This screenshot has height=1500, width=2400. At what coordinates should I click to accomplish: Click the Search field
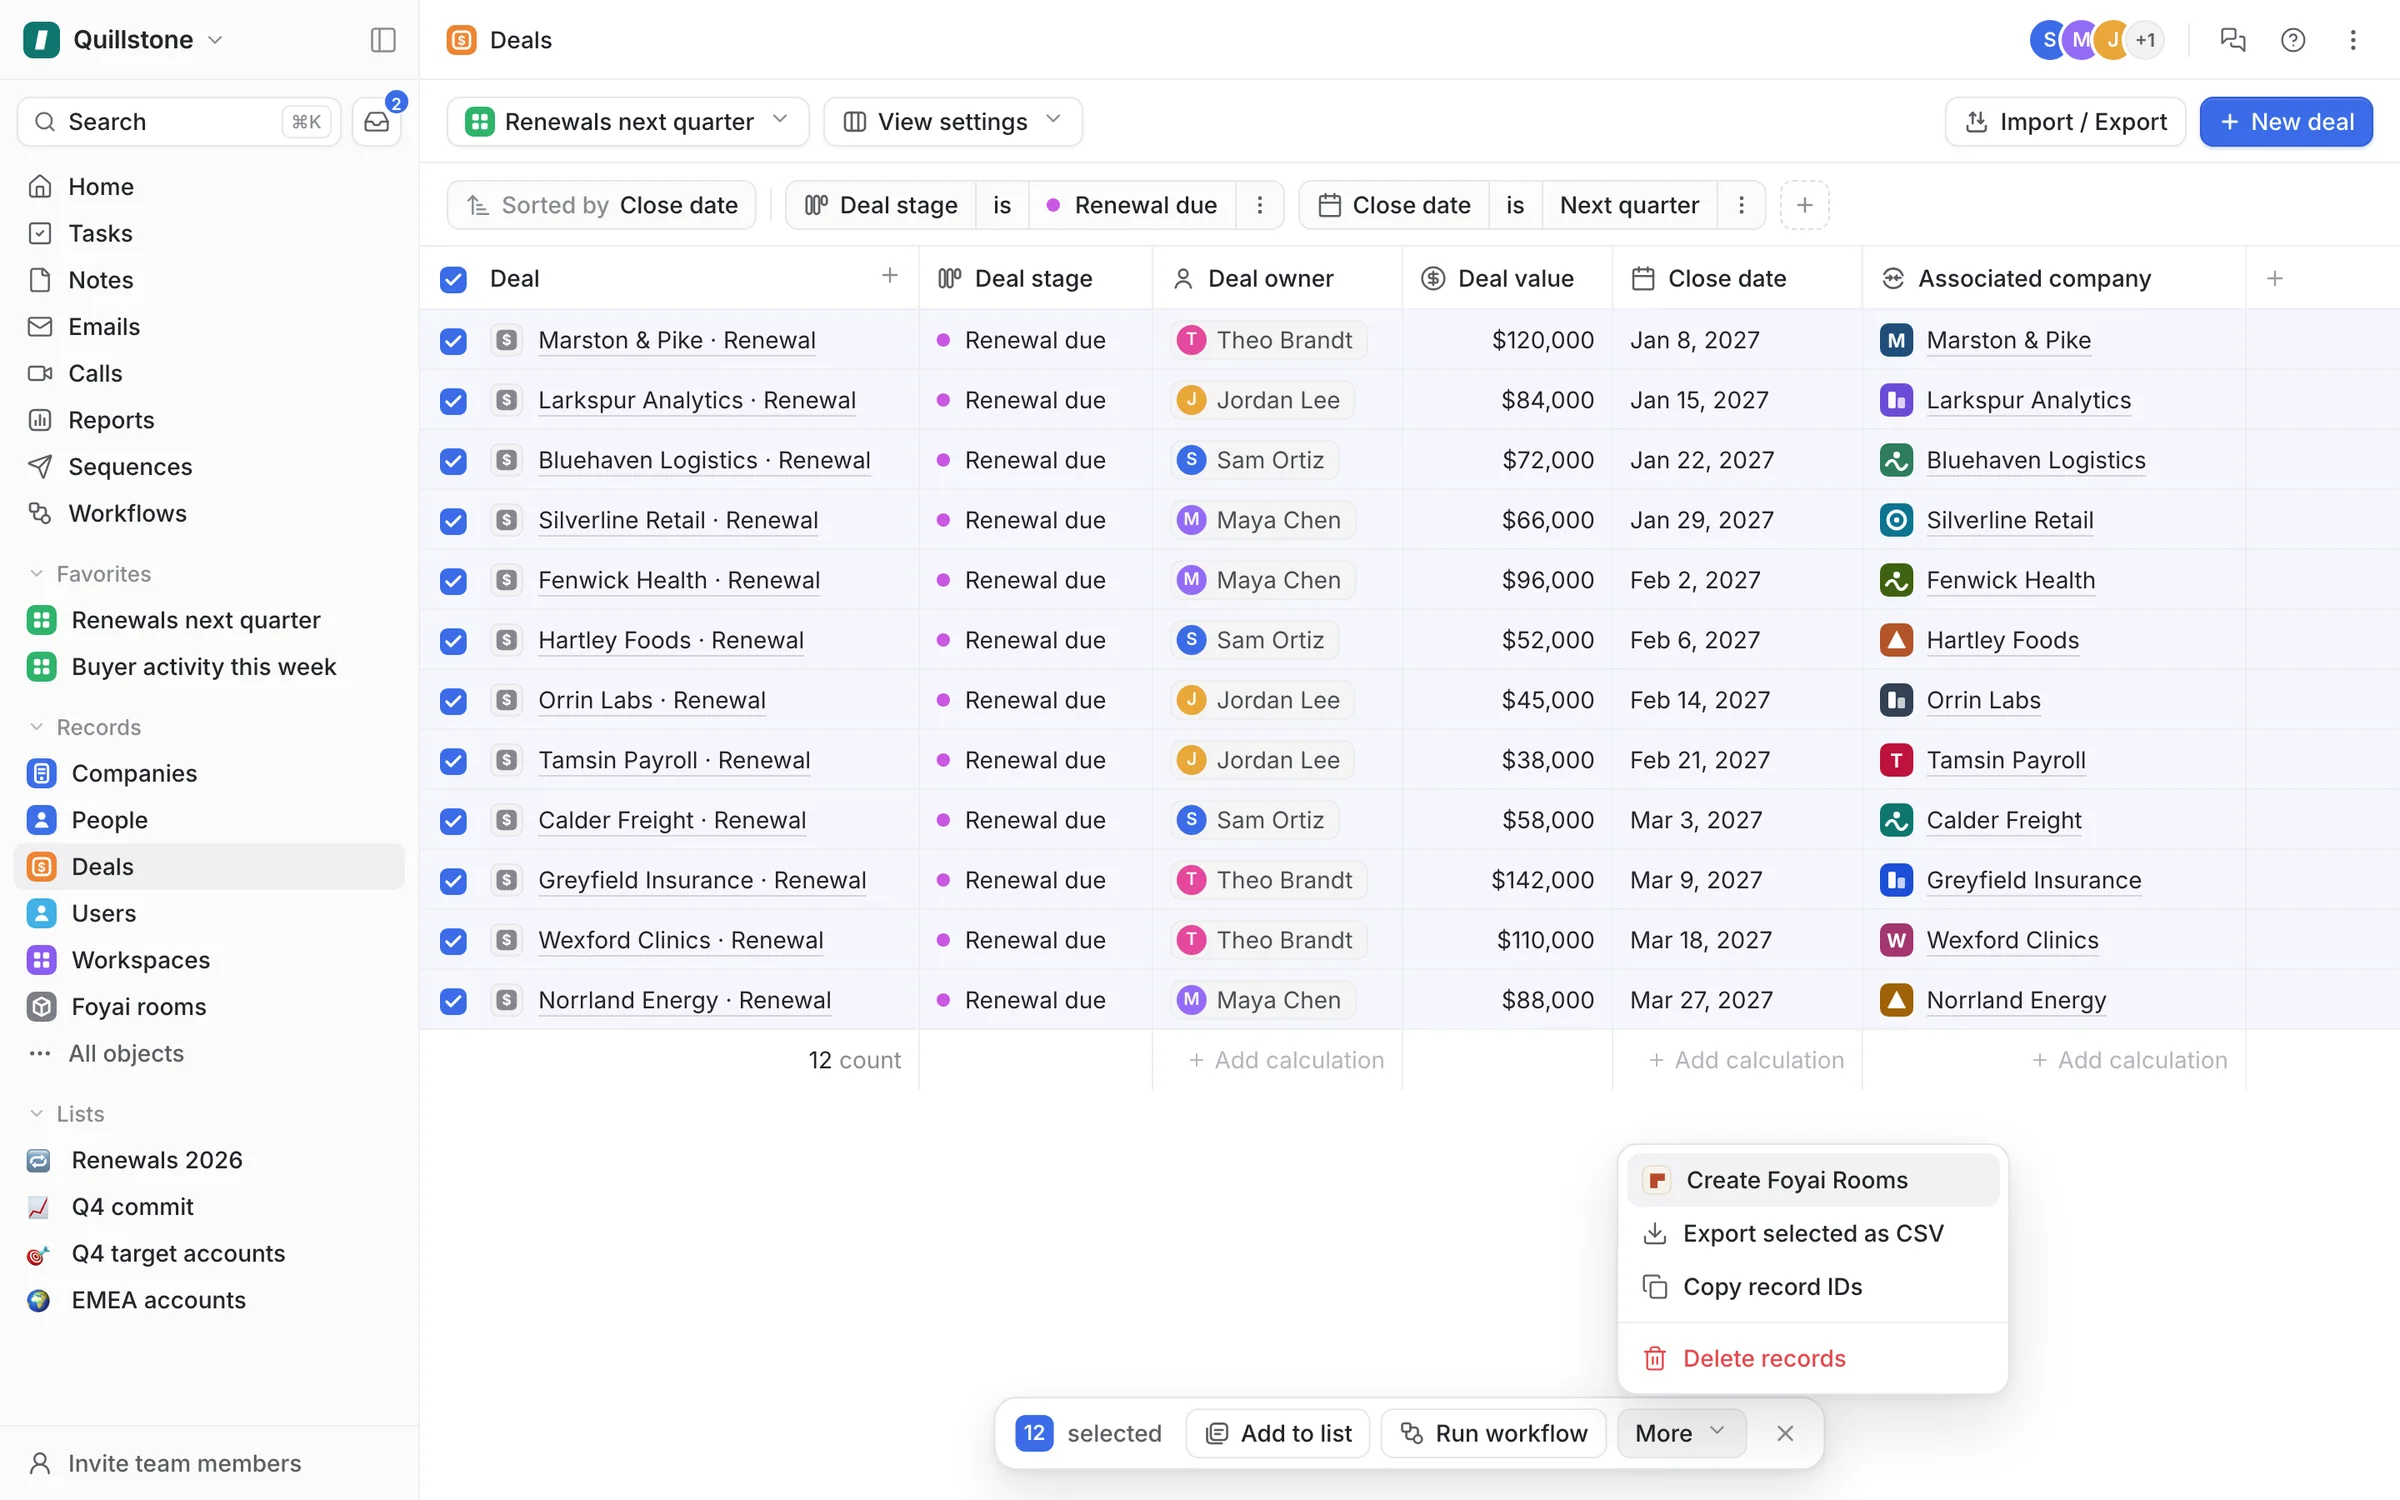click(x=179, y=122)
